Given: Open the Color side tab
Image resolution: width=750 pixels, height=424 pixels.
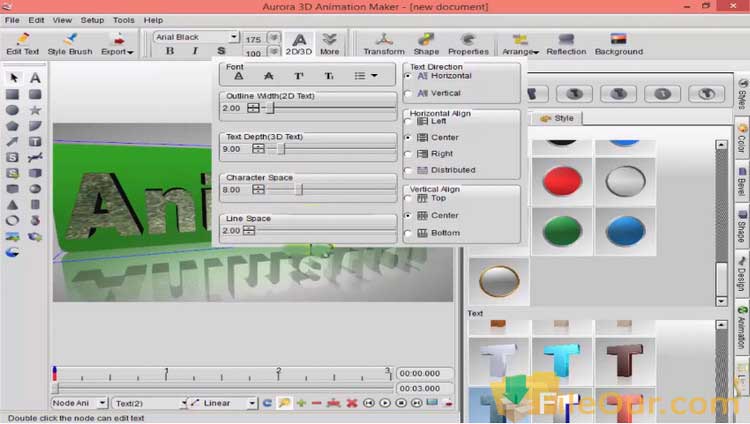Looking at the screenshot, I should [x=742, y=139].
